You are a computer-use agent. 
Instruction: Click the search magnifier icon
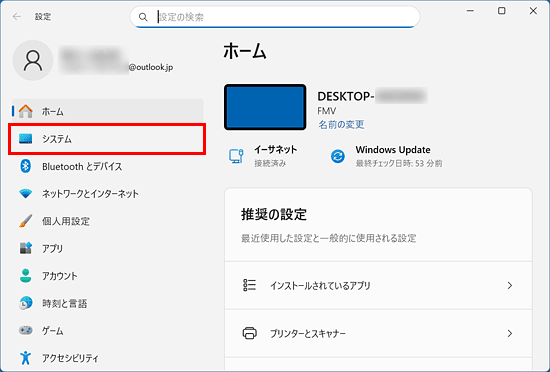click(x=143, y=17)
